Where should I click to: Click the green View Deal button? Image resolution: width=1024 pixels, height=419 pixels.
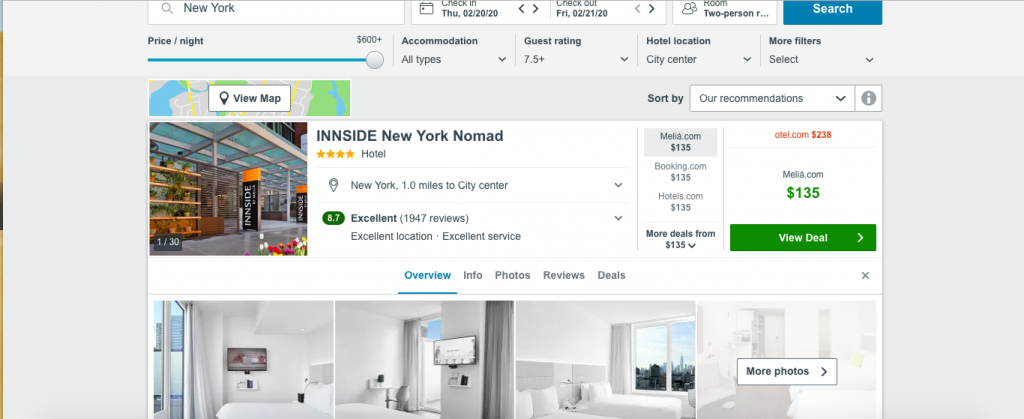click(803, 238)
